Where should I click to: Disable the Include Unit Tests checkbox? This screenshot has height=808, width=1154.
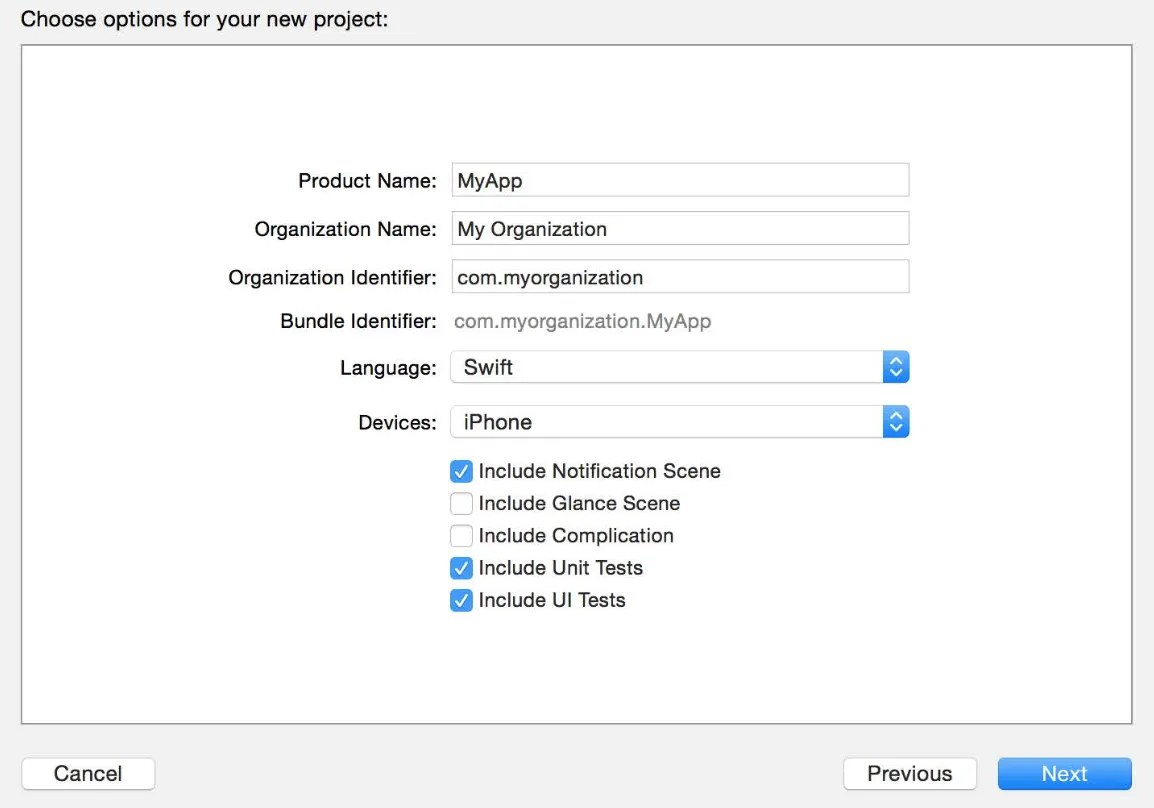click(461, 568)
